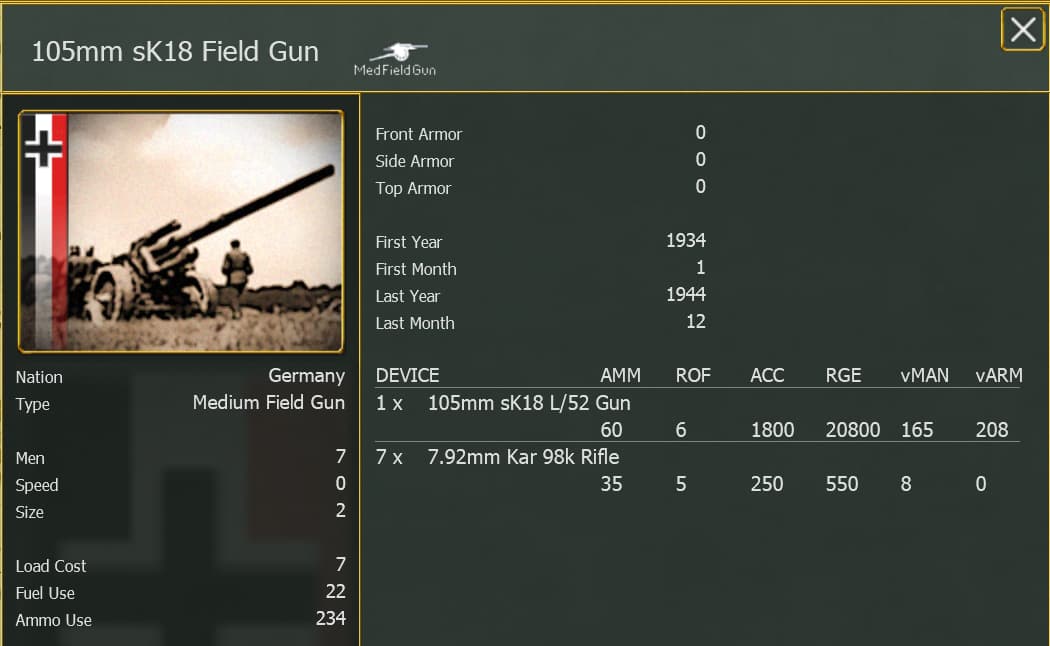
Task: Click the ACC column header
Action: click(767, 376)
